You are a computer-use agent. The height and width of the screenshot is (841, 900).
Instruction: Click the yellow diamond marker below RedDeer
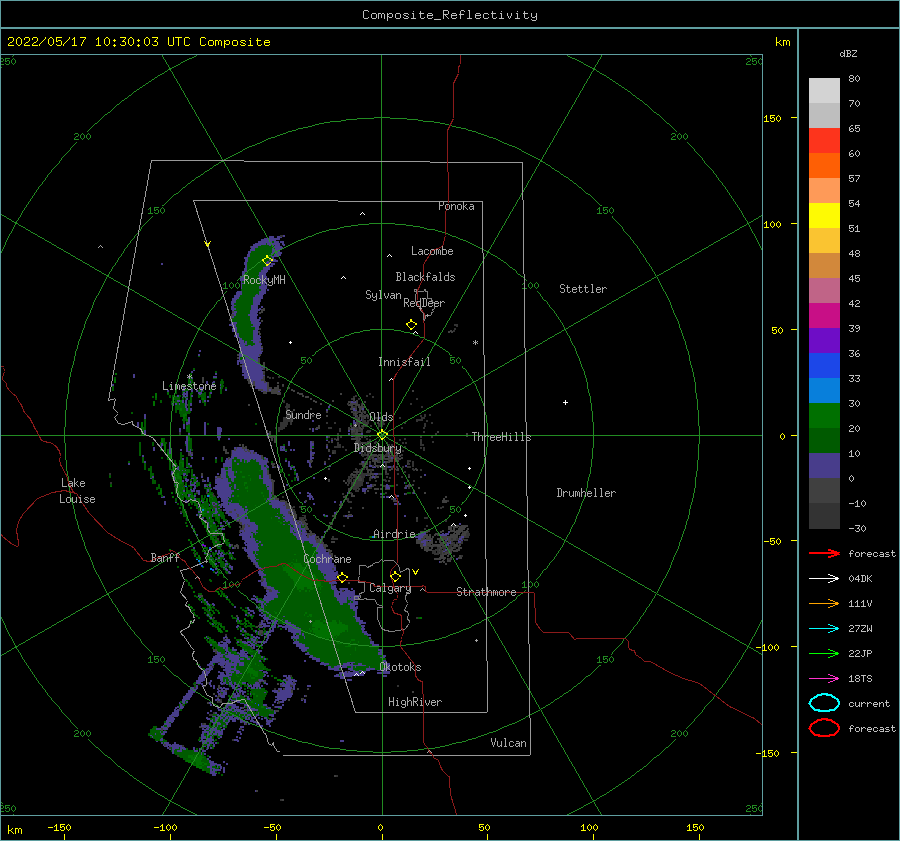(x=411, y=325)
